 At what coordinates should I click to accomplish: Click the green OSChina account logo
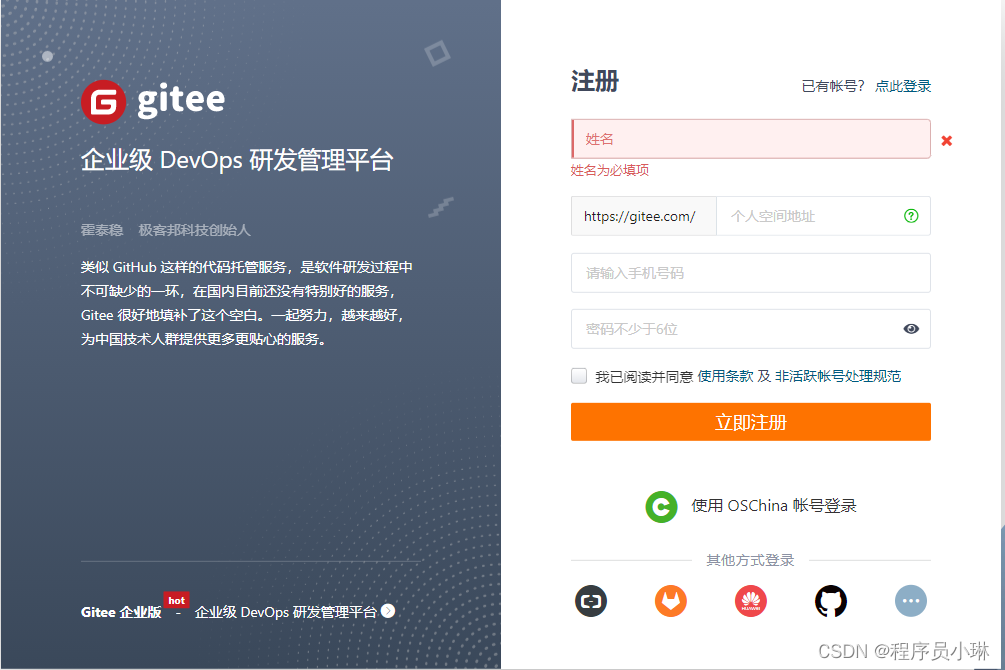[661, 507]
